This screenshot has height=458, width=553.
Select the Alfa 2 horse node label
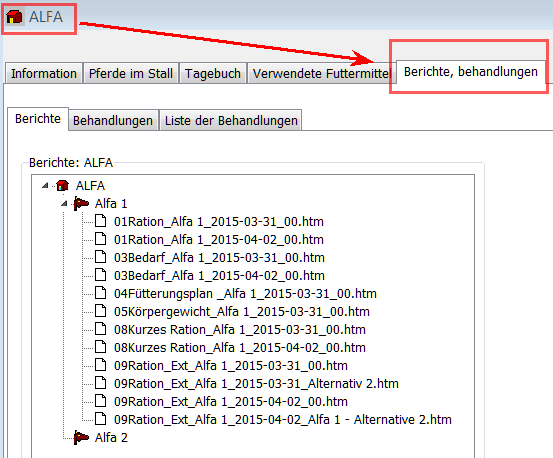coord(111,438)
